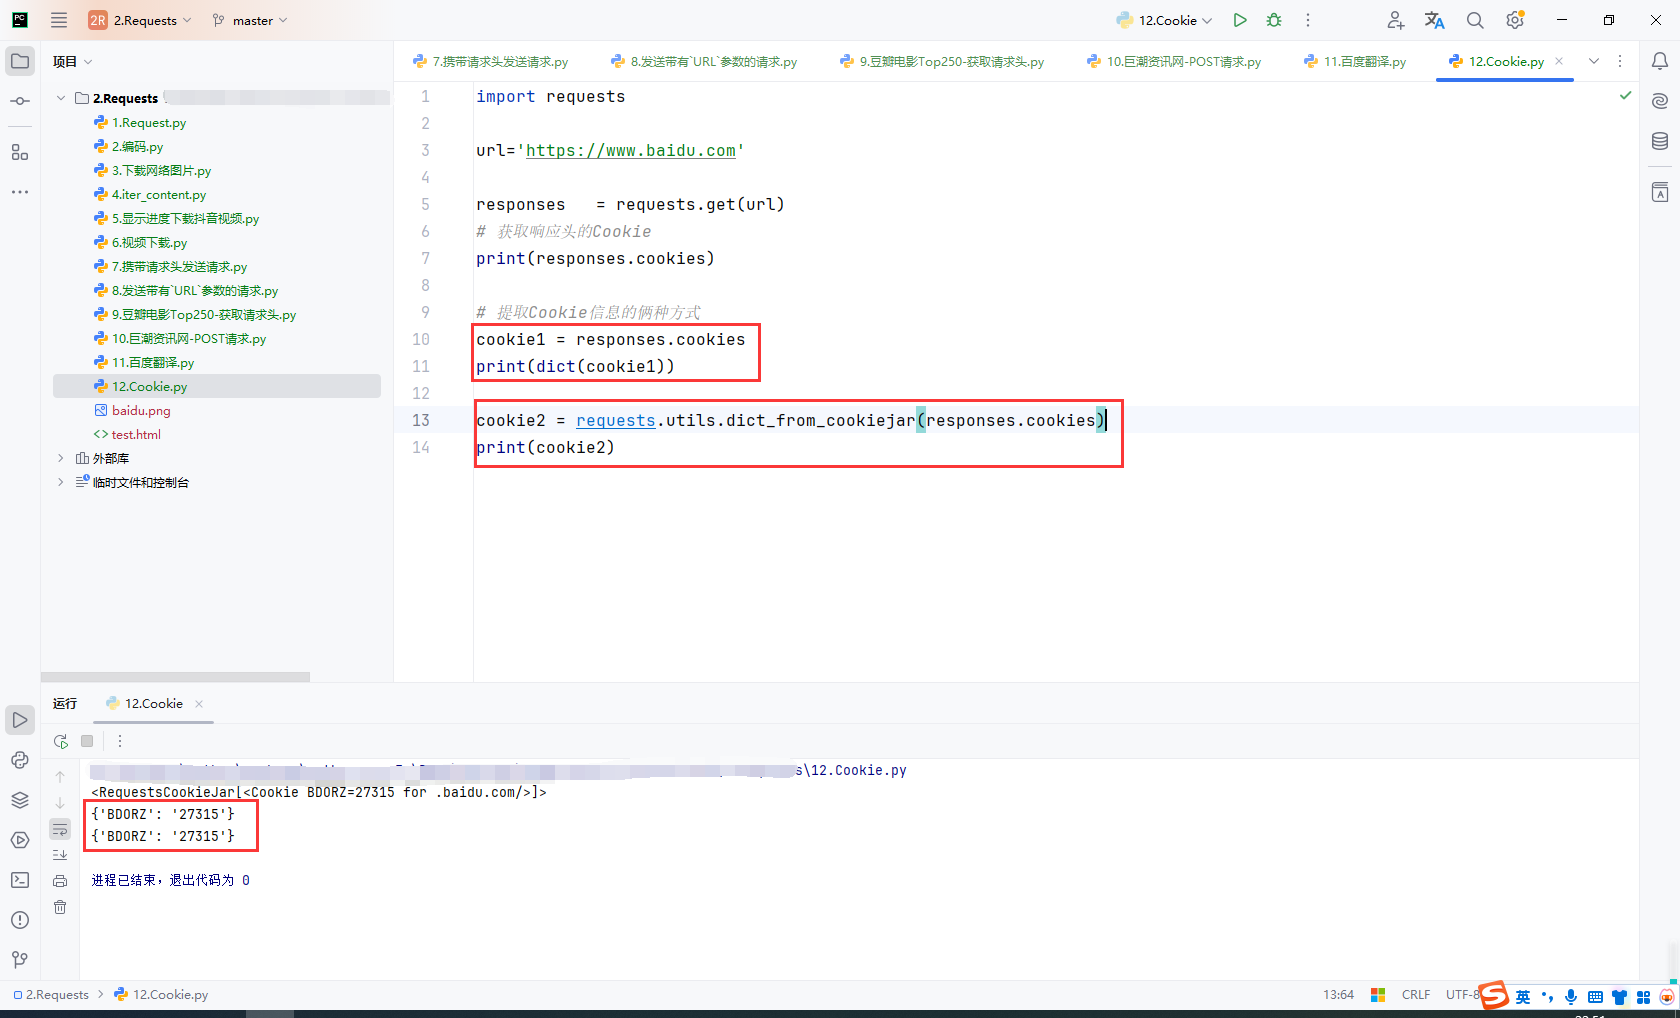Click cursor position 13:64 indicator
The width and height of the screenshot is (1680, 1018).
[x=1338, y=994]
